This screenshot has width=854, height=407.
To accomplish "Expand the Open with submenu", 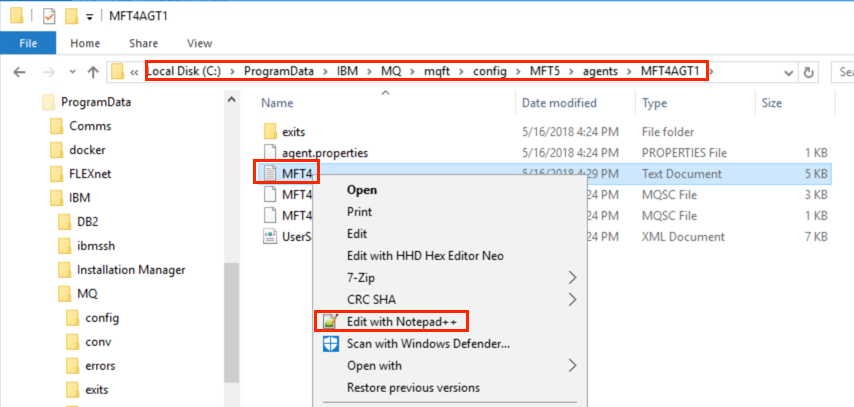I will point(448,366).
